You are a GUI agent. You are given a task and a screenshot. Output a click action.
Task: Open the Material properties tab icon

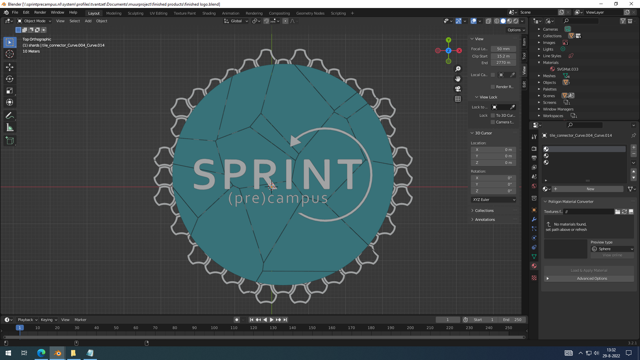(x=534, y=266)
